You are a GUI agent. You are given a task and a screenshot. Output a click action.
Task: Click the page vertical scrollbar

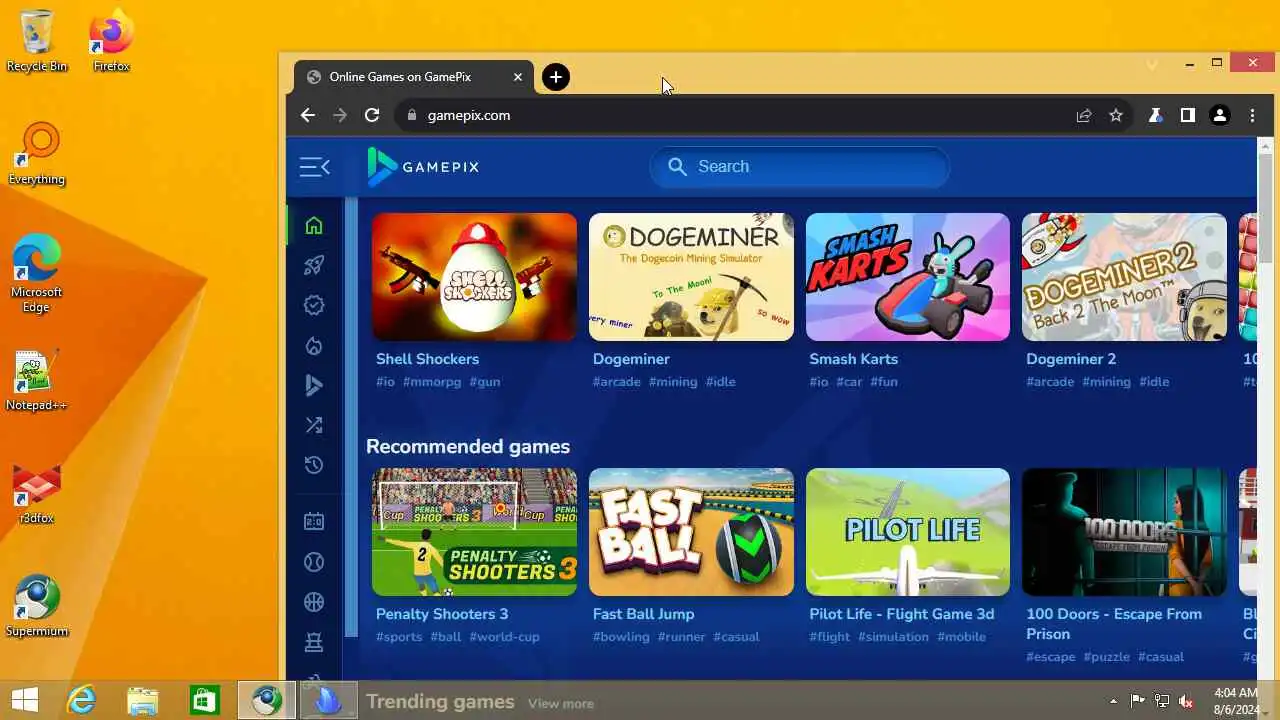point(1265,208)
